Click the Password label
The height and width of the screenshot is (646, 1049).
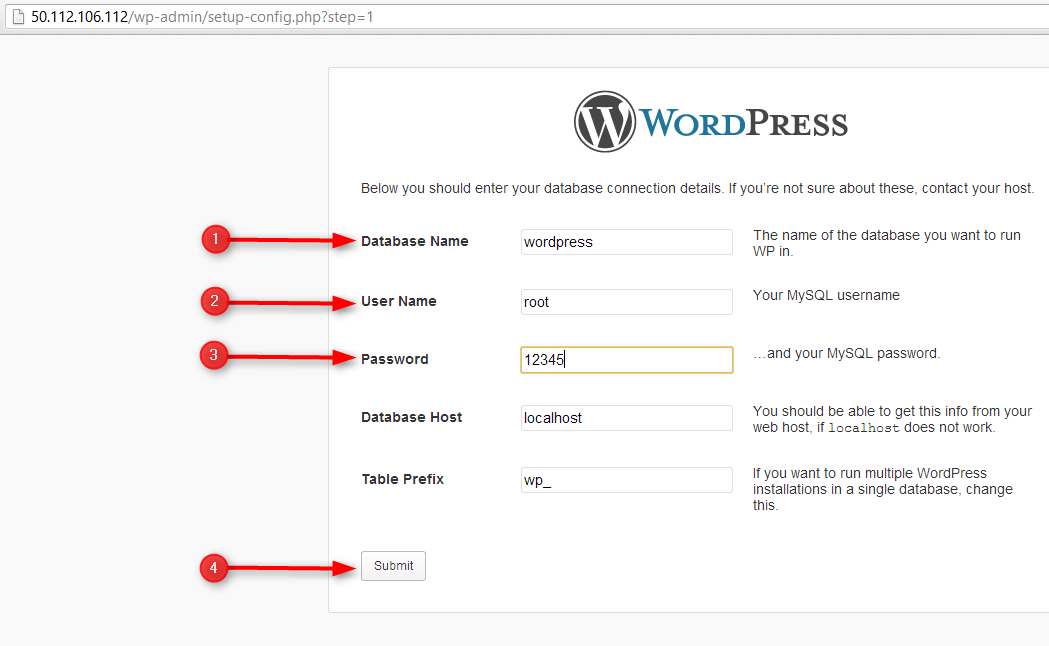[x=395, y=359]
